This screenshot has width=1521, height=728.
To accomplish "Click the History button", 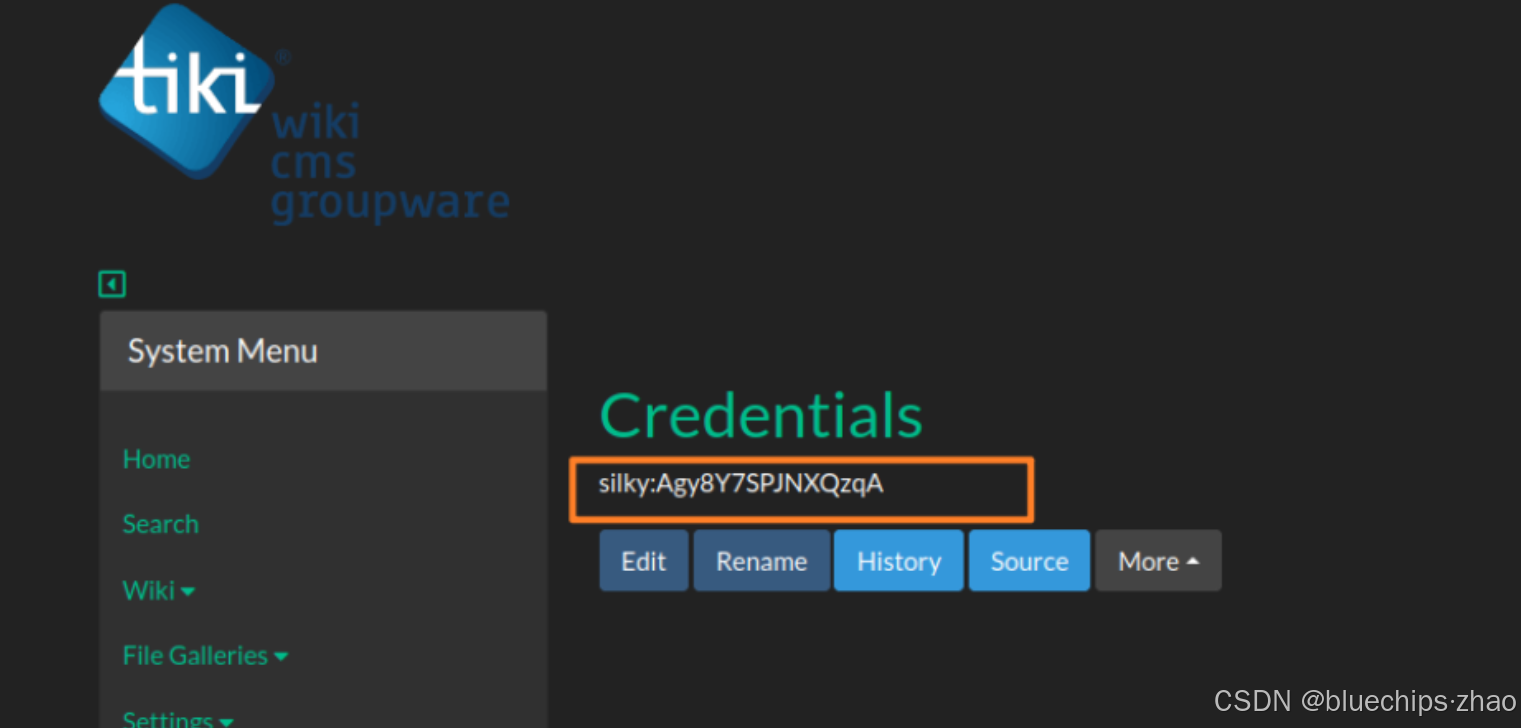I will (x=897, y=560).
